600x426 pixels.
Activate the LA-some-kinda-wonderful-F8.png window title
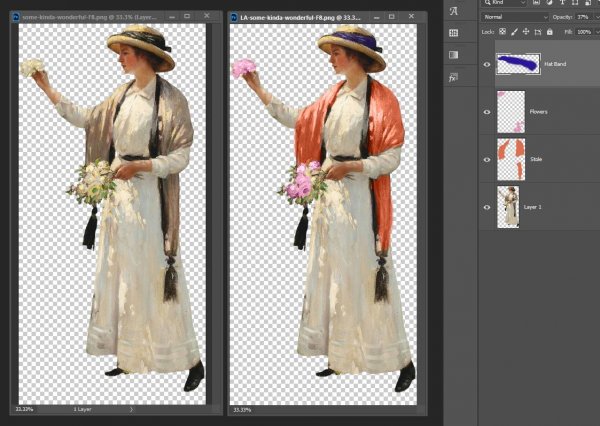pyautogui.click(x=300, y=17)
